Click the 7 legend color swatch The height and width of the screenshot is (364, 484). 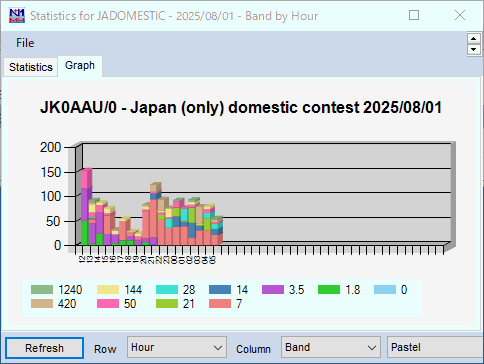pyautogui.click(x=220, y=303)
